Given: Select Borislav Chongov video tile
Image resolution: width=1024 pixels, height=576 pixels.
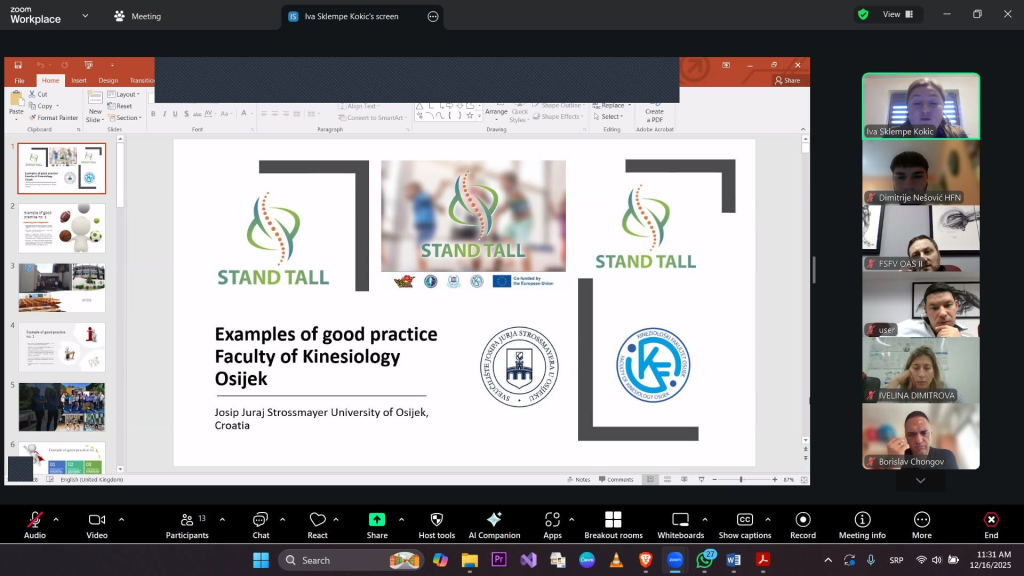Looking at the screenshot, I should point(921,436).
